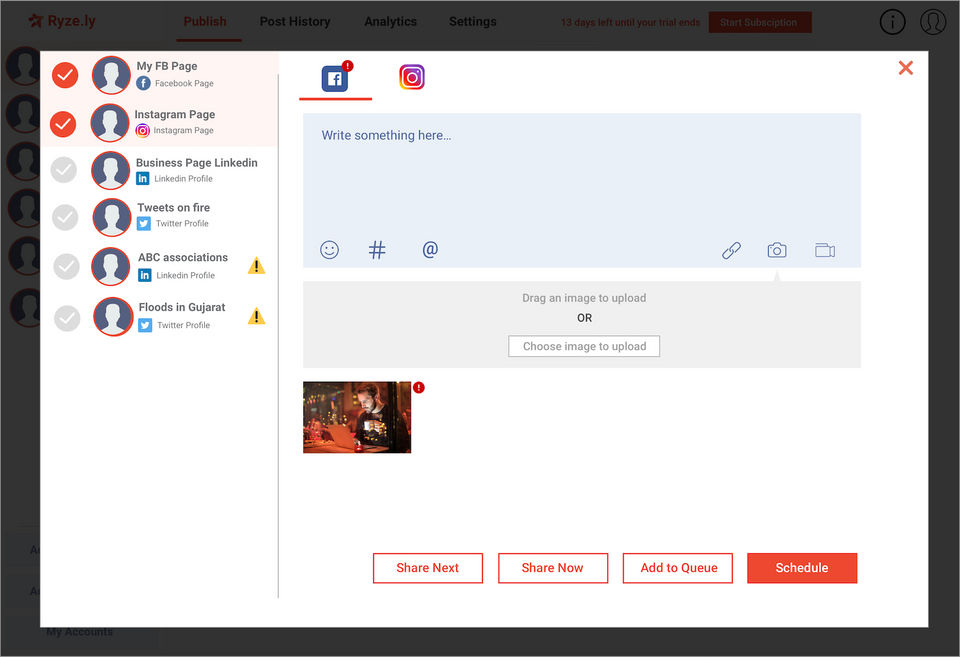Screen dimensions: 960x657
Task: Click the Schedule button
Action: coord(802,568)
